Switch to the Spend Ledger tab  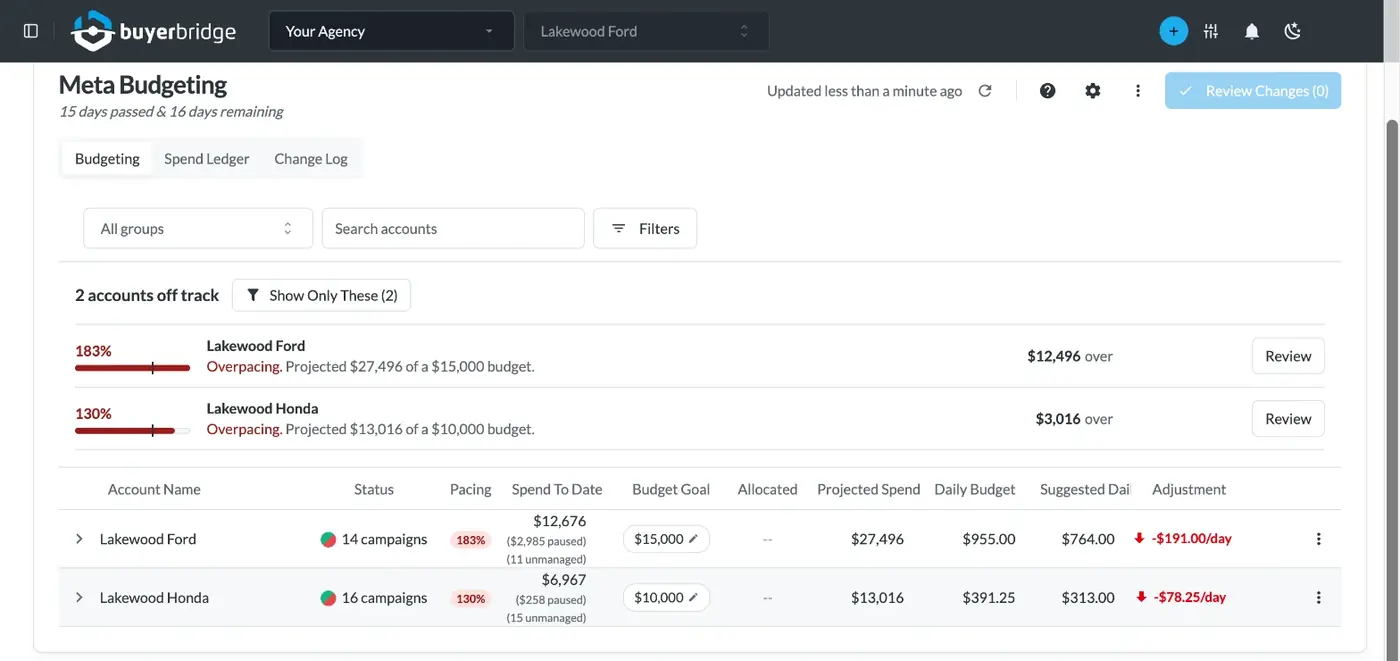click(x=207, y=158)
